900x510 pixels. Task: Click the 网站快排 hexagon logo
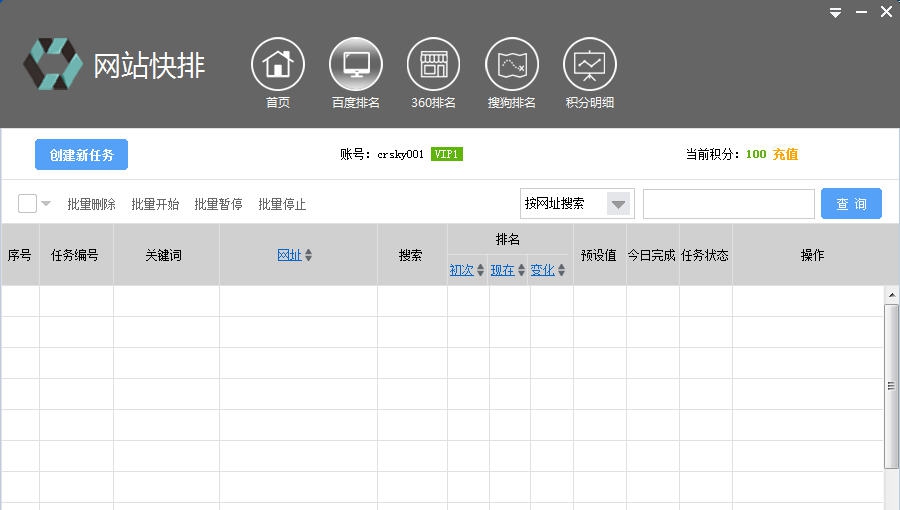point(53,65)
